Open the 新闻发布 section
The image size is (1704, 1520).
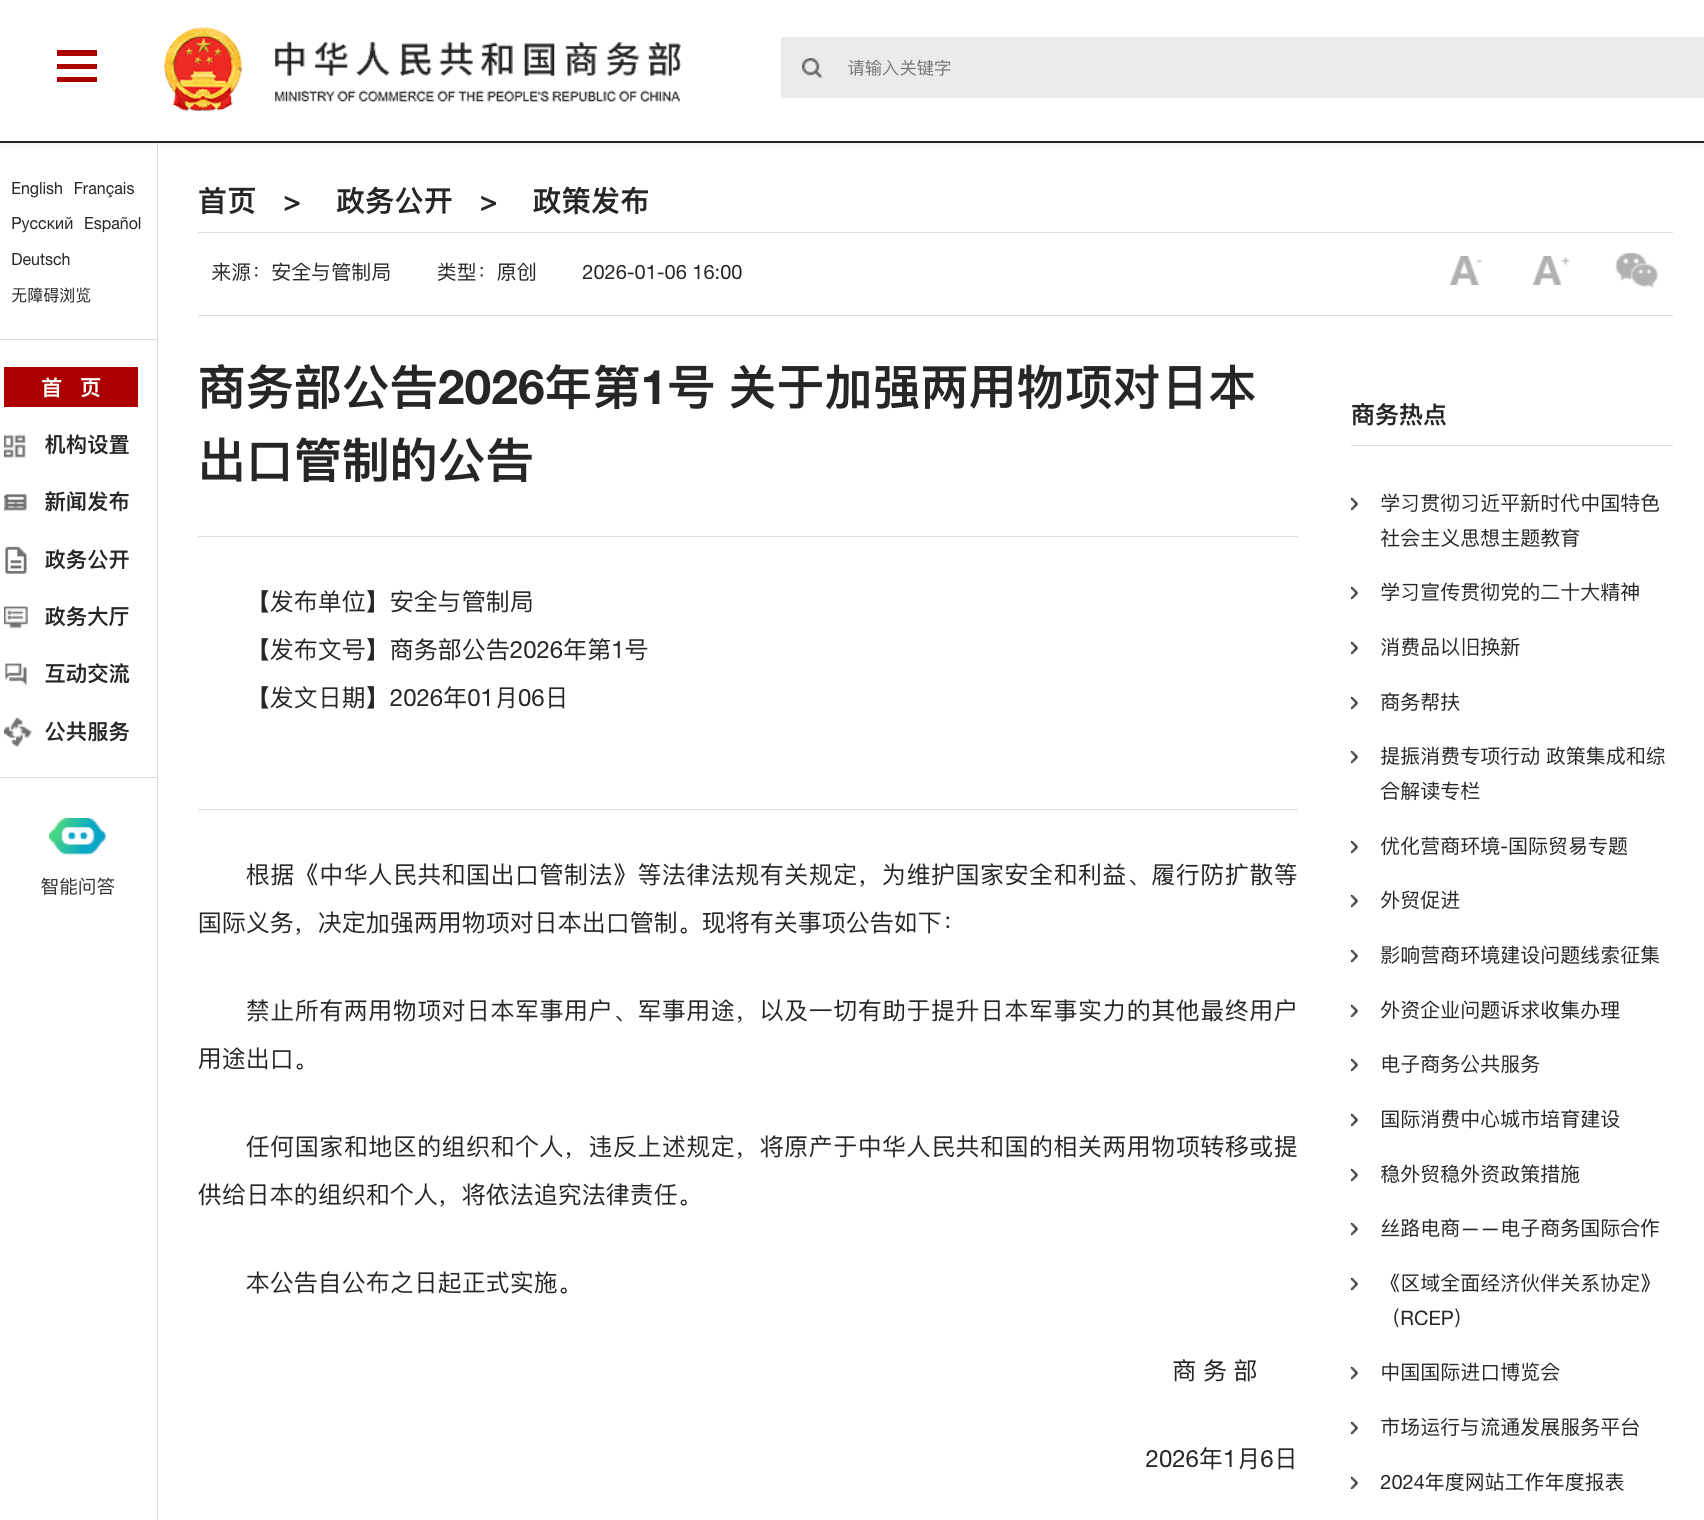pos(85,502)
